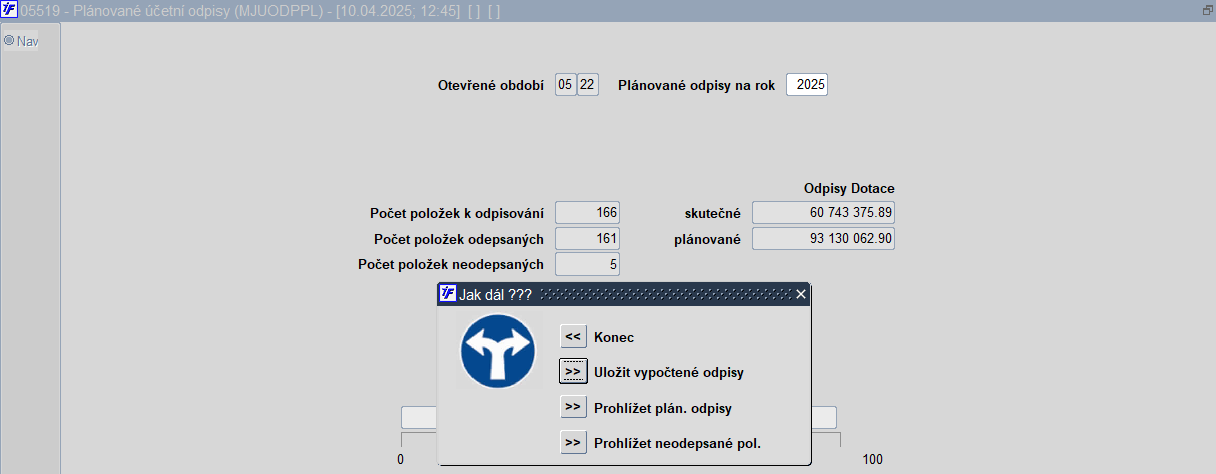The image size is (1216, 474).
Task: Click >> button for Prohlížet plán. odpisy
Action: point(573,407)
